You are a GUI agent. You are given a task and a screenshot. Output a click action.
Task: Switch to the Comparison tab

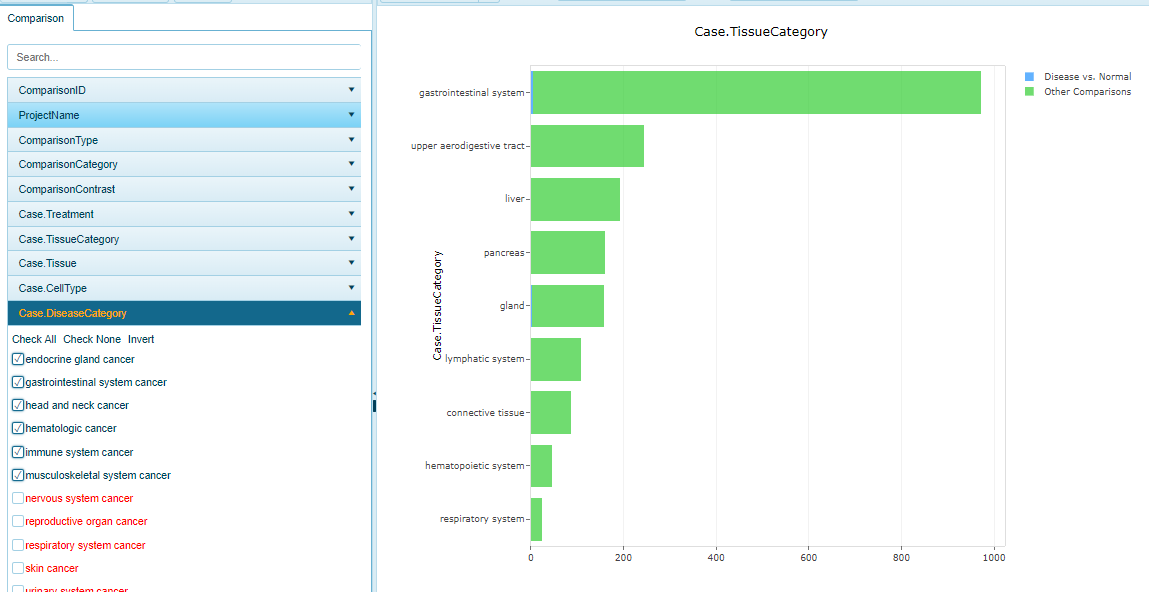(x=36, y=17)
